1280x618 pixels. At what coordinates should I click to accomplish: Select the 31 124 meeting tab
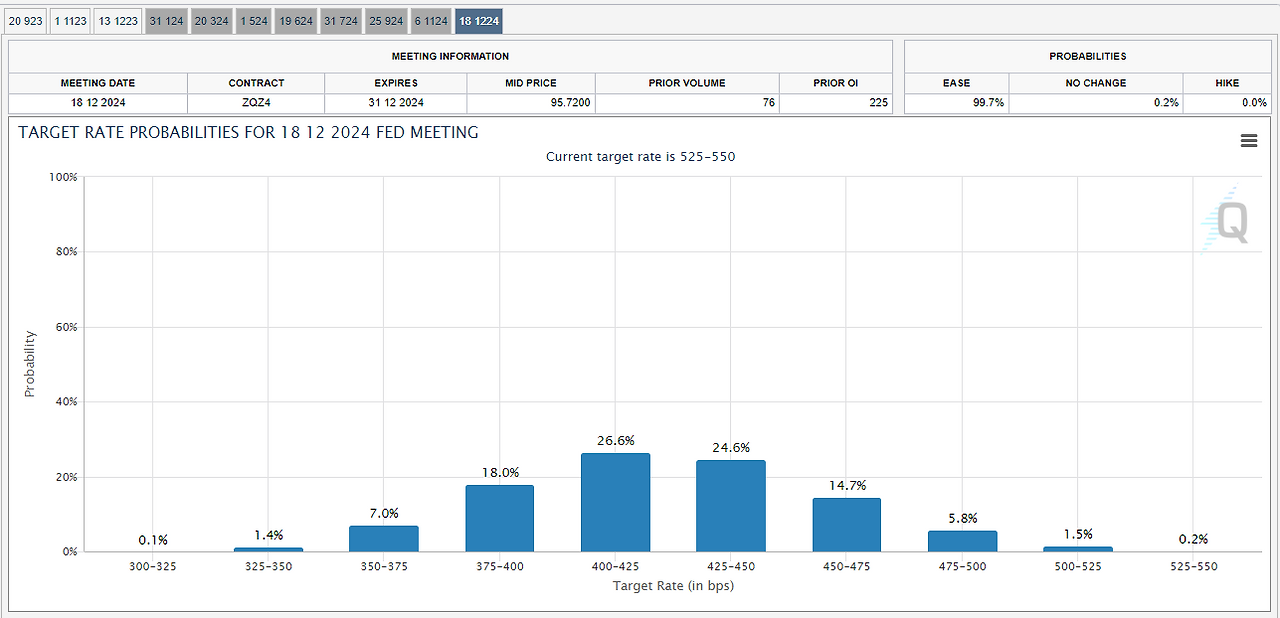pos(166,21)
